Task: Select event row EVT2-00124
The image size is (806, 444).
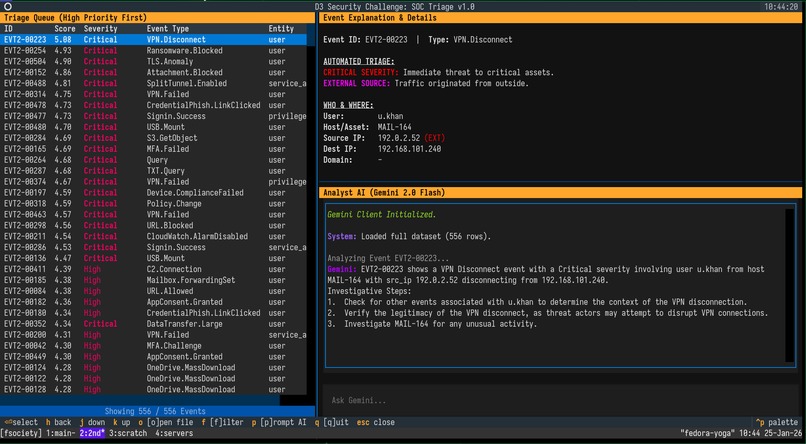Action: [153, 367]
